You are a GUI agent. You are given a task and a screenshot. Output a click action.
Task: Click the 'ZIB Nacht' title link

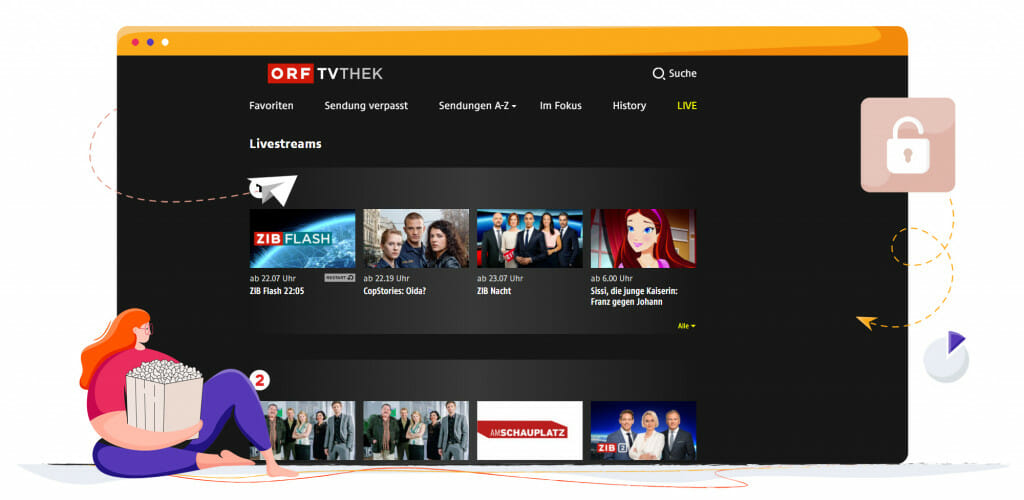click(x=494, y=291)
